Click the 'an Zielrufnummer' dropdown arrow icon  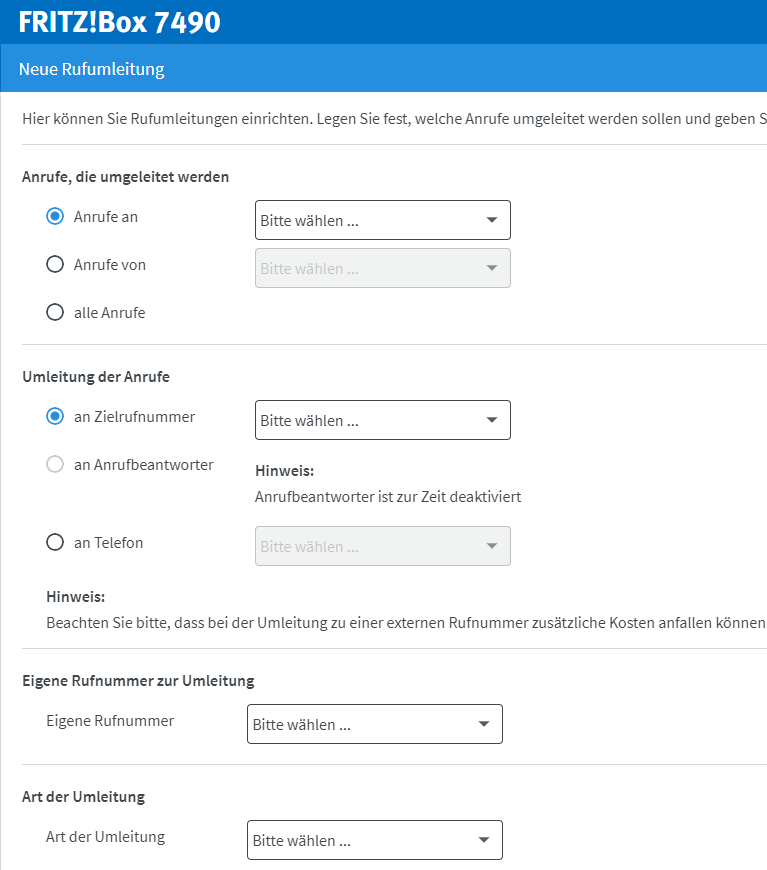click(x=491, y=420)
